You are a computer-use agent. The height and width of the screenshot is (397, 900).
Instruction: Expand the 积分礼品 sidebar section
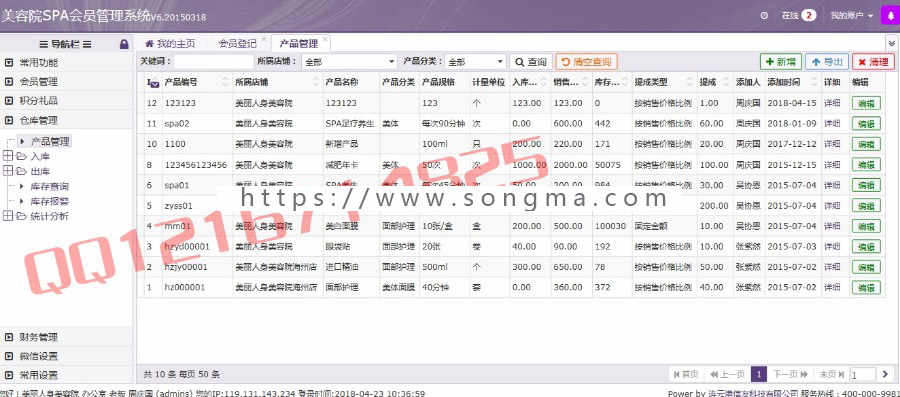pos(67,101)
